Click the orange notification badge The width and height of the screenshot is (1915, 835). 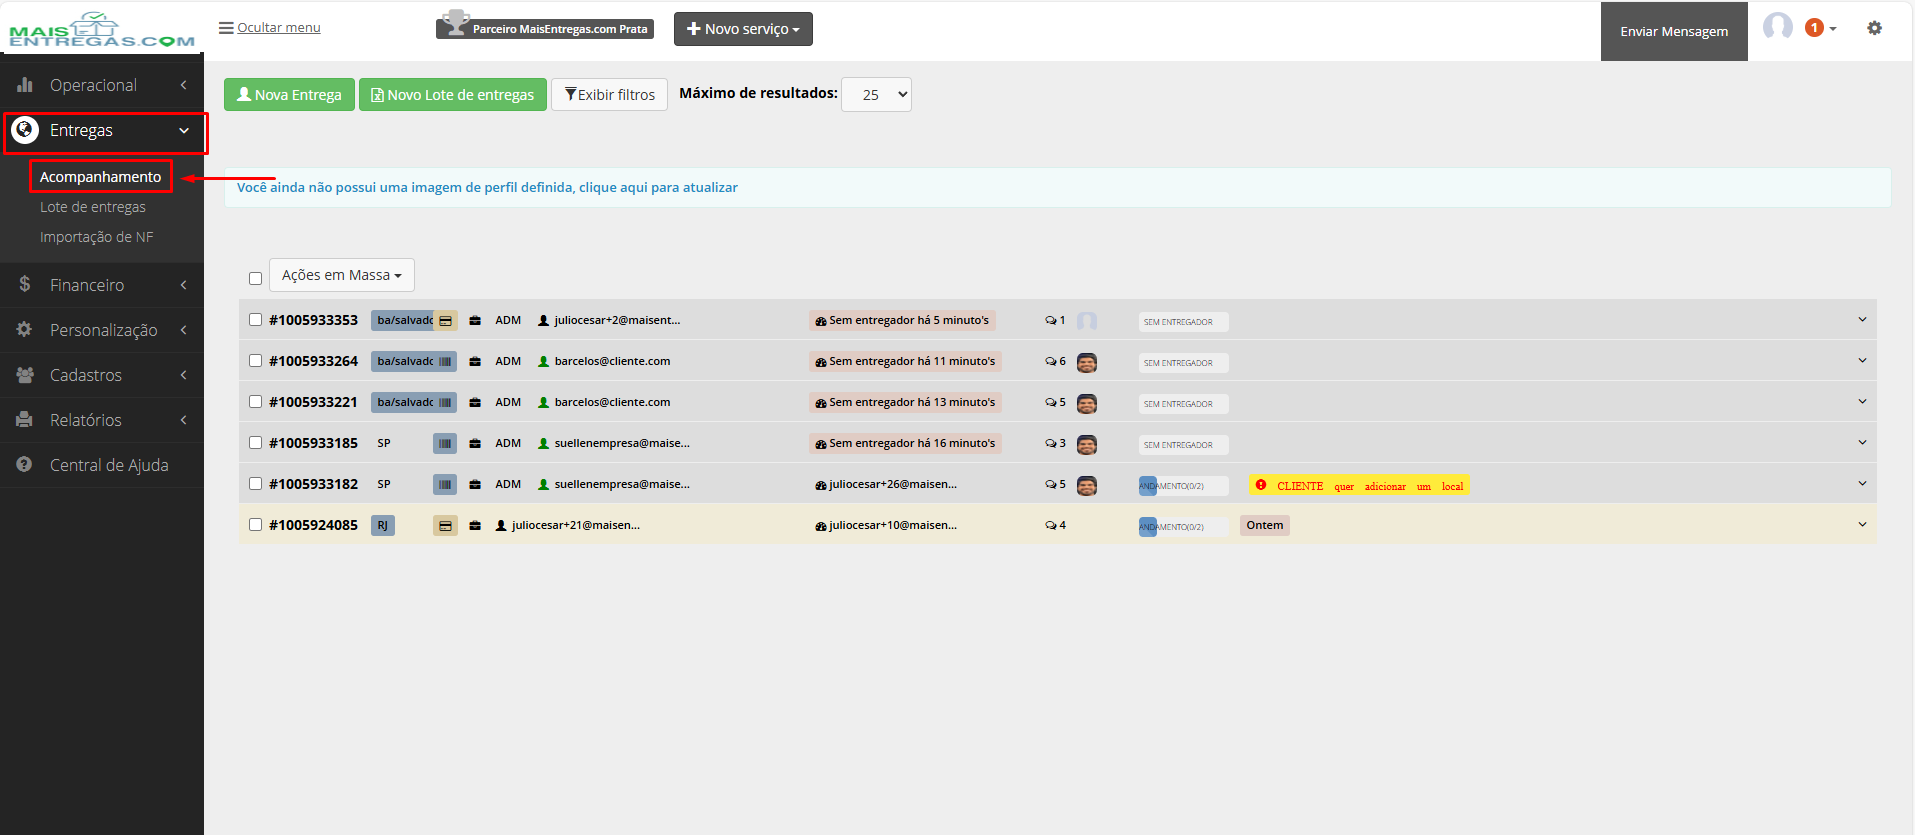tap(1814, 28)
